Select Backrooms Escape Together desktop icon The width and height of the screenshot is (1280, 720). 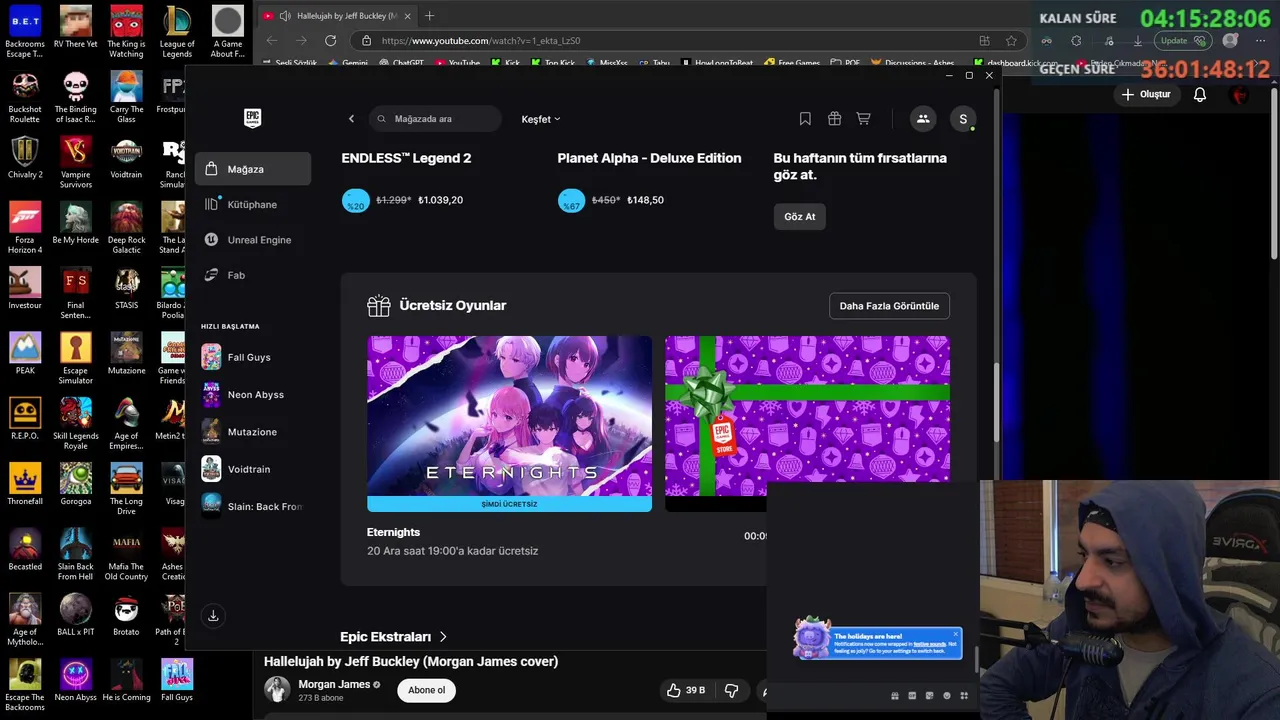coord(25,32)
